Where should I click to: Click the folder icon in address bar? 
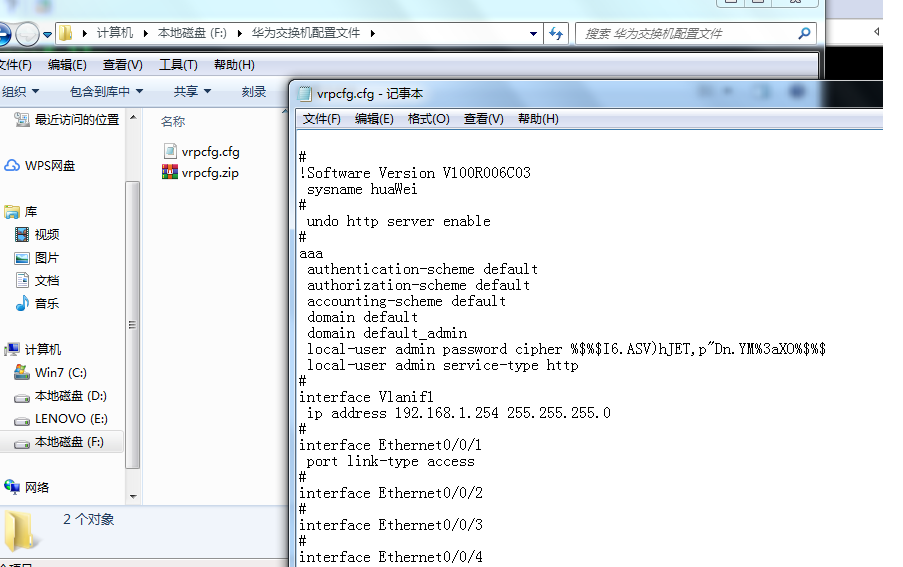(x=66, y=33)
